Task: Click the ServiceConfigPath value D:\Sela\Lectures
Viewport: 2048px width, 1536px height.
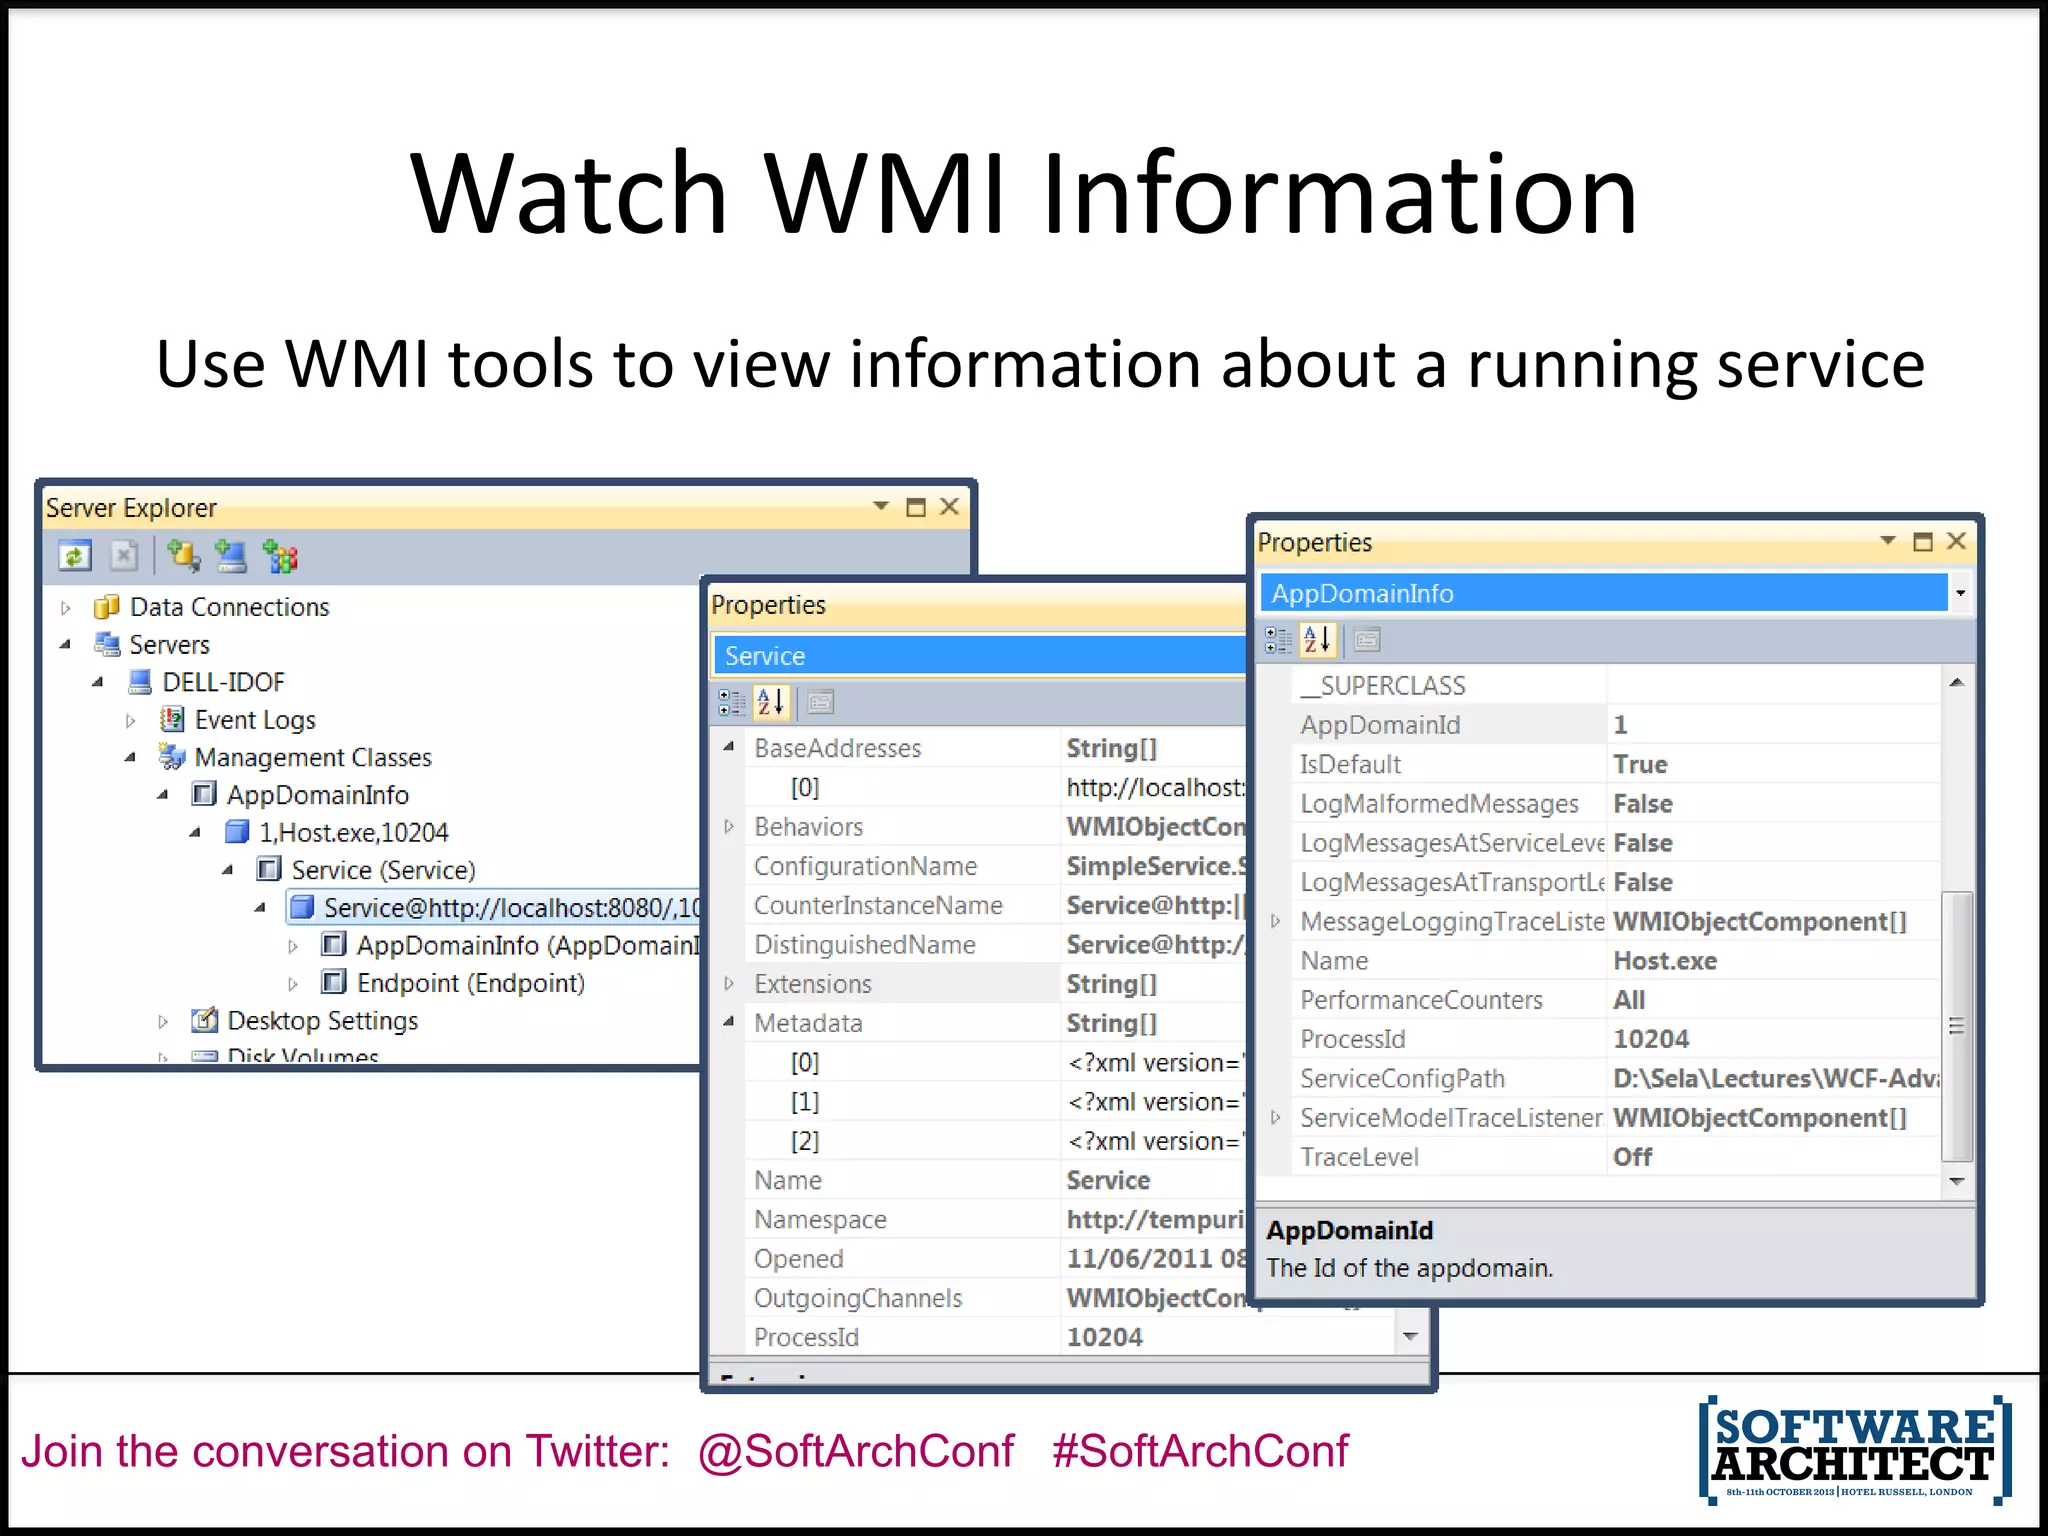Action: [1776, 1078]
